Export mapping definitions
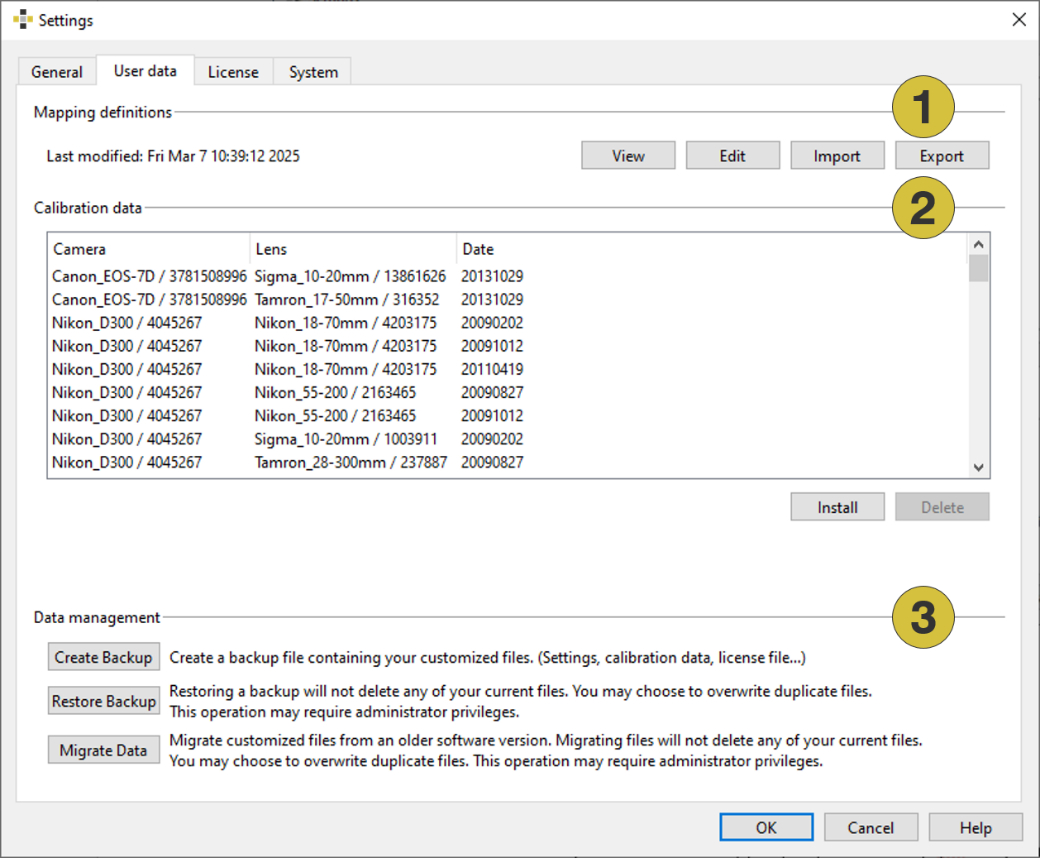Image resolution: width=1040 pixels, height=858 pixels. 942,155
